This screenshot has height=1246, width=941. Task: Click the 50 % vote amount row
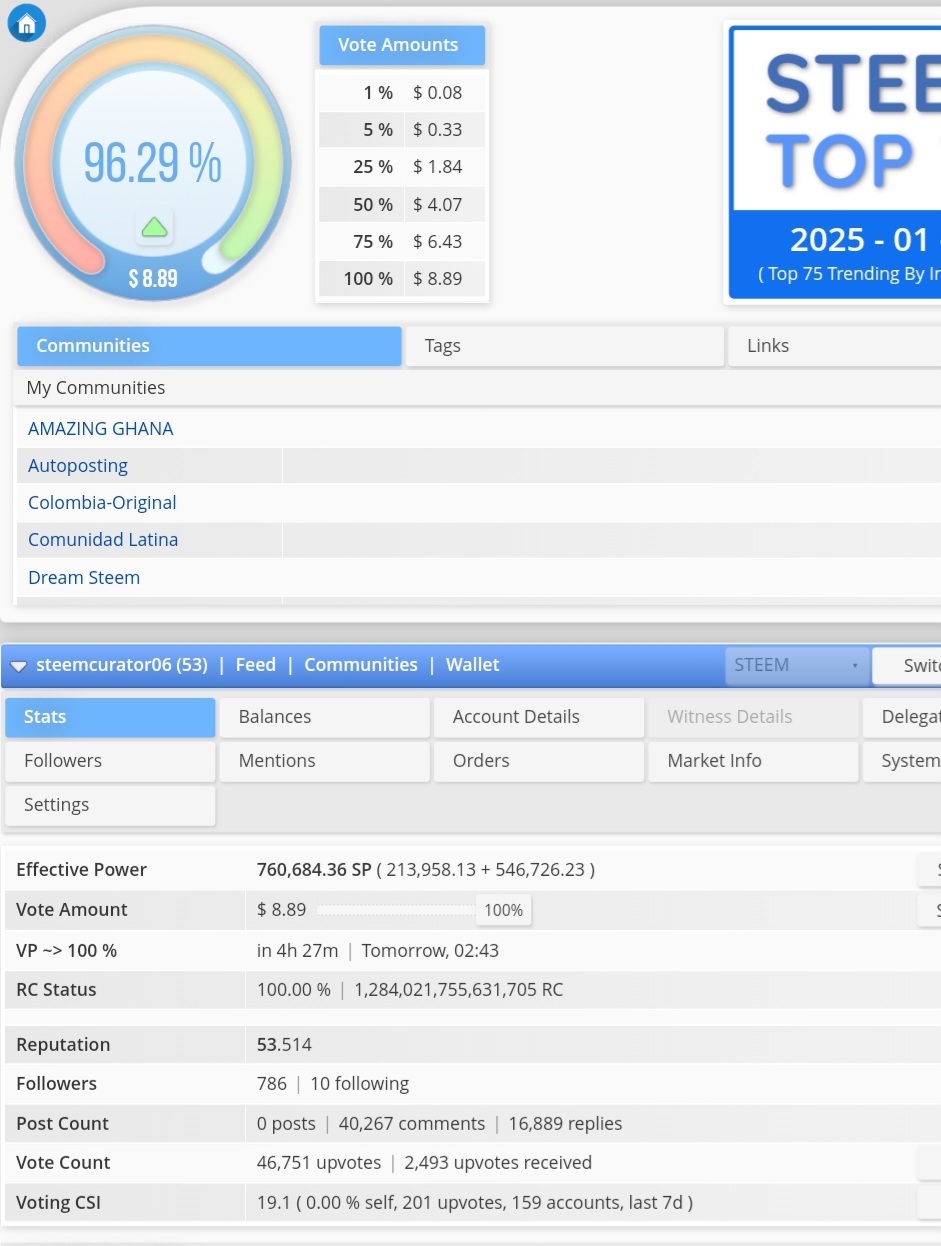402,205
